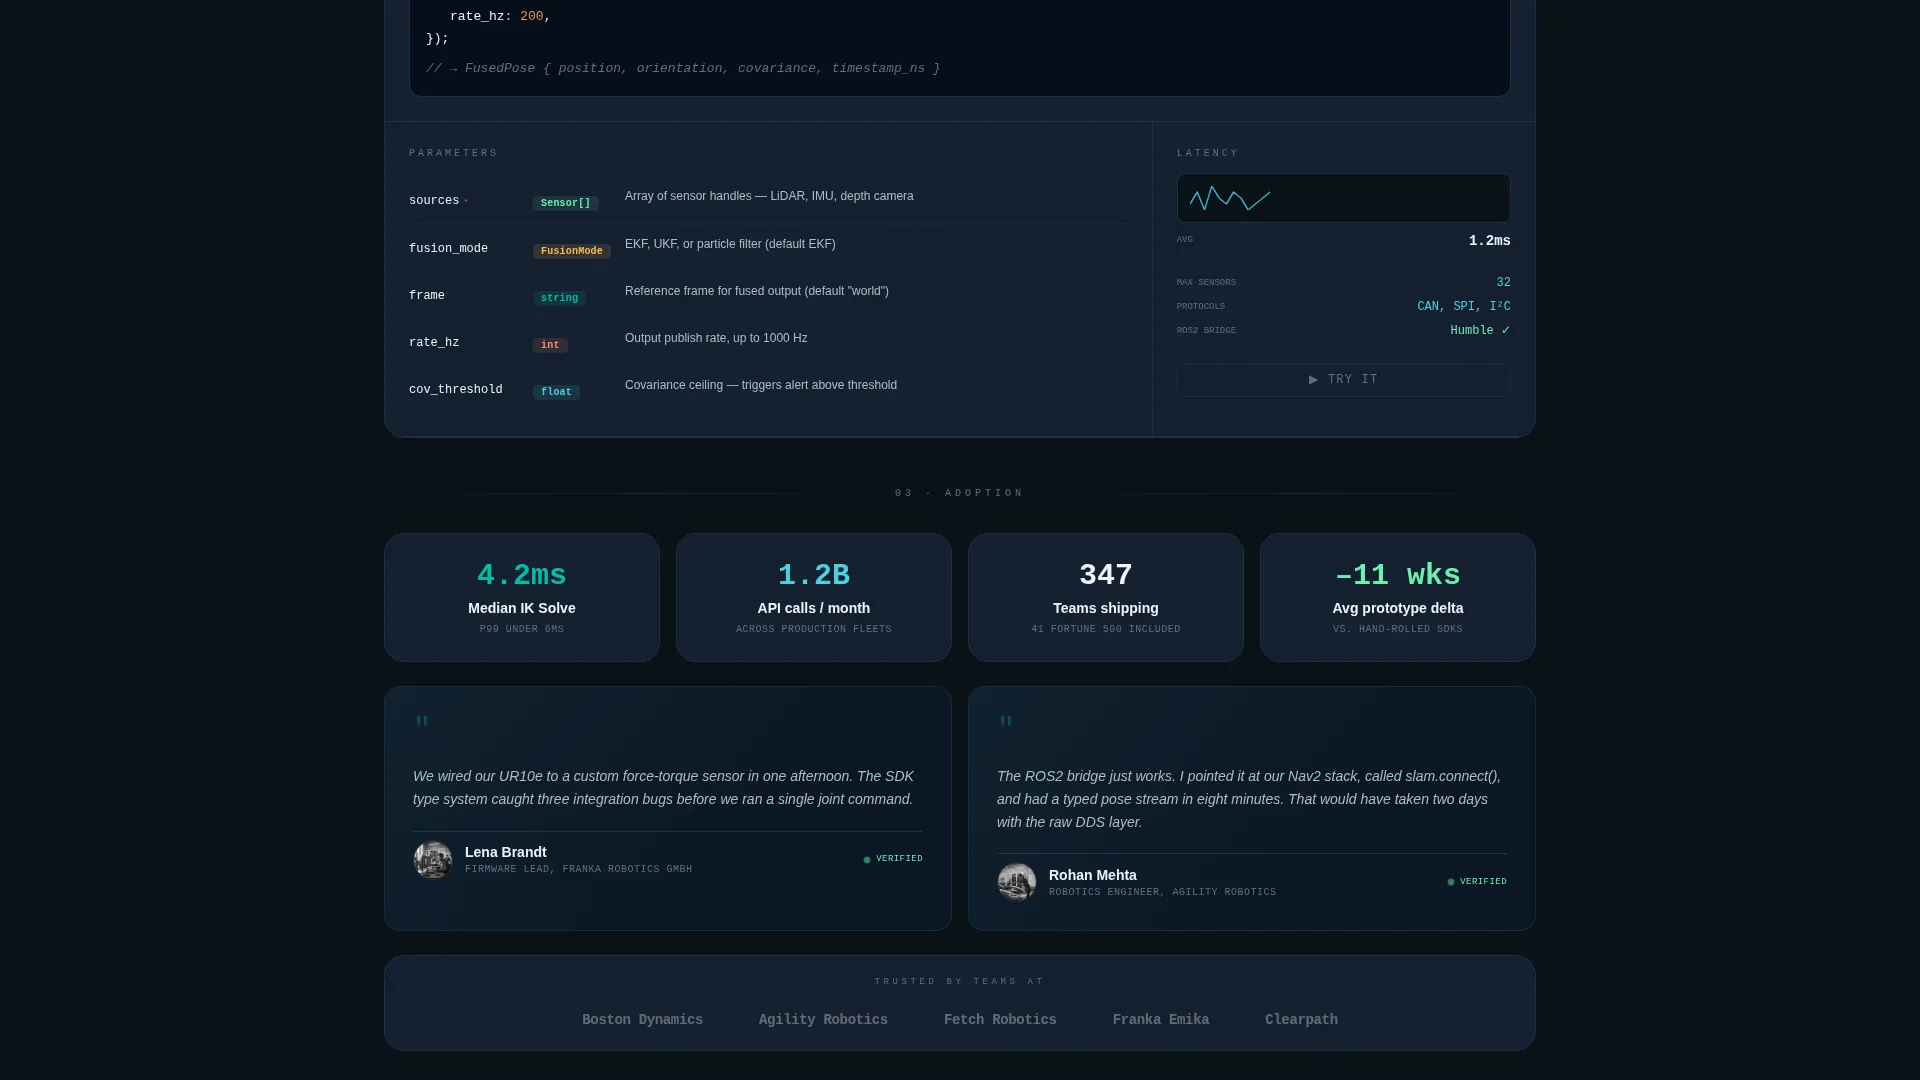Image resolution: width=1920 pixels, height=1080 pixels.
Task: Click the −11 wks prototype delta stat
Action: [x=1398, y=597]
